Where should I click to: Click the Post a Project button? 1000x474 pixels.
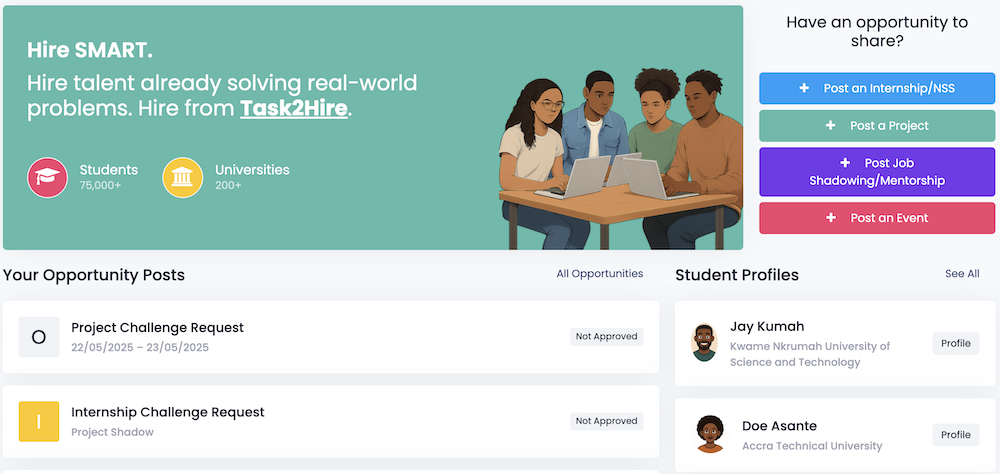click(x=877, y=126)
